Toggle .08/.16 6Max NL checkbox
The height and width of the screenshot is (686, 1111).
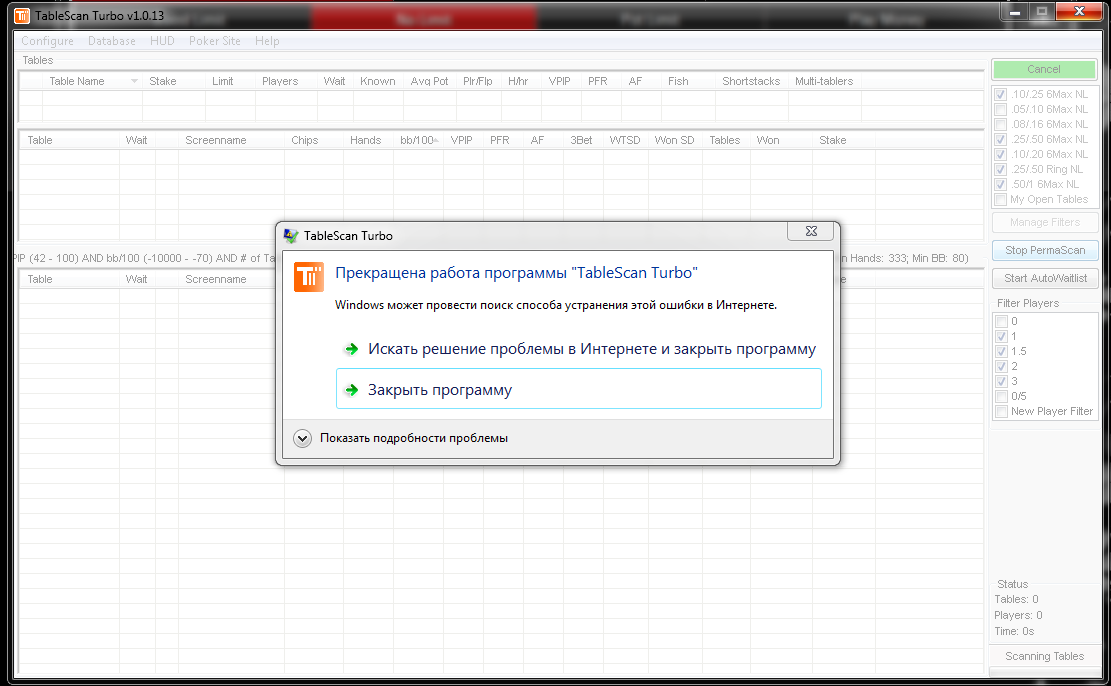point(1000,124)
